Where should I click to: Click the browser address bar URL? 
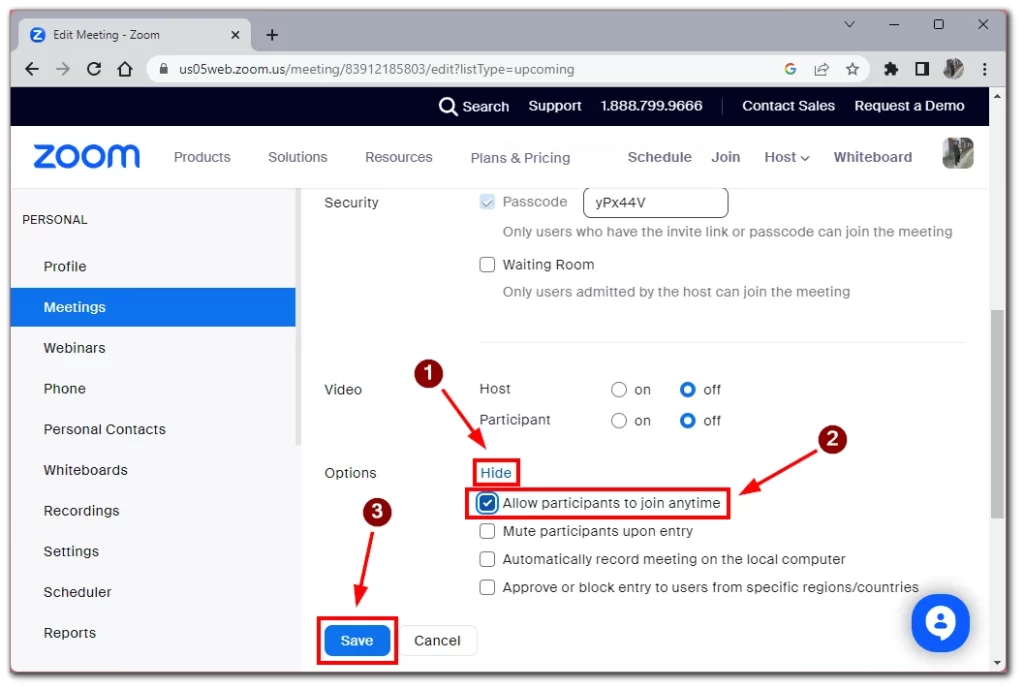click(377, 69)
